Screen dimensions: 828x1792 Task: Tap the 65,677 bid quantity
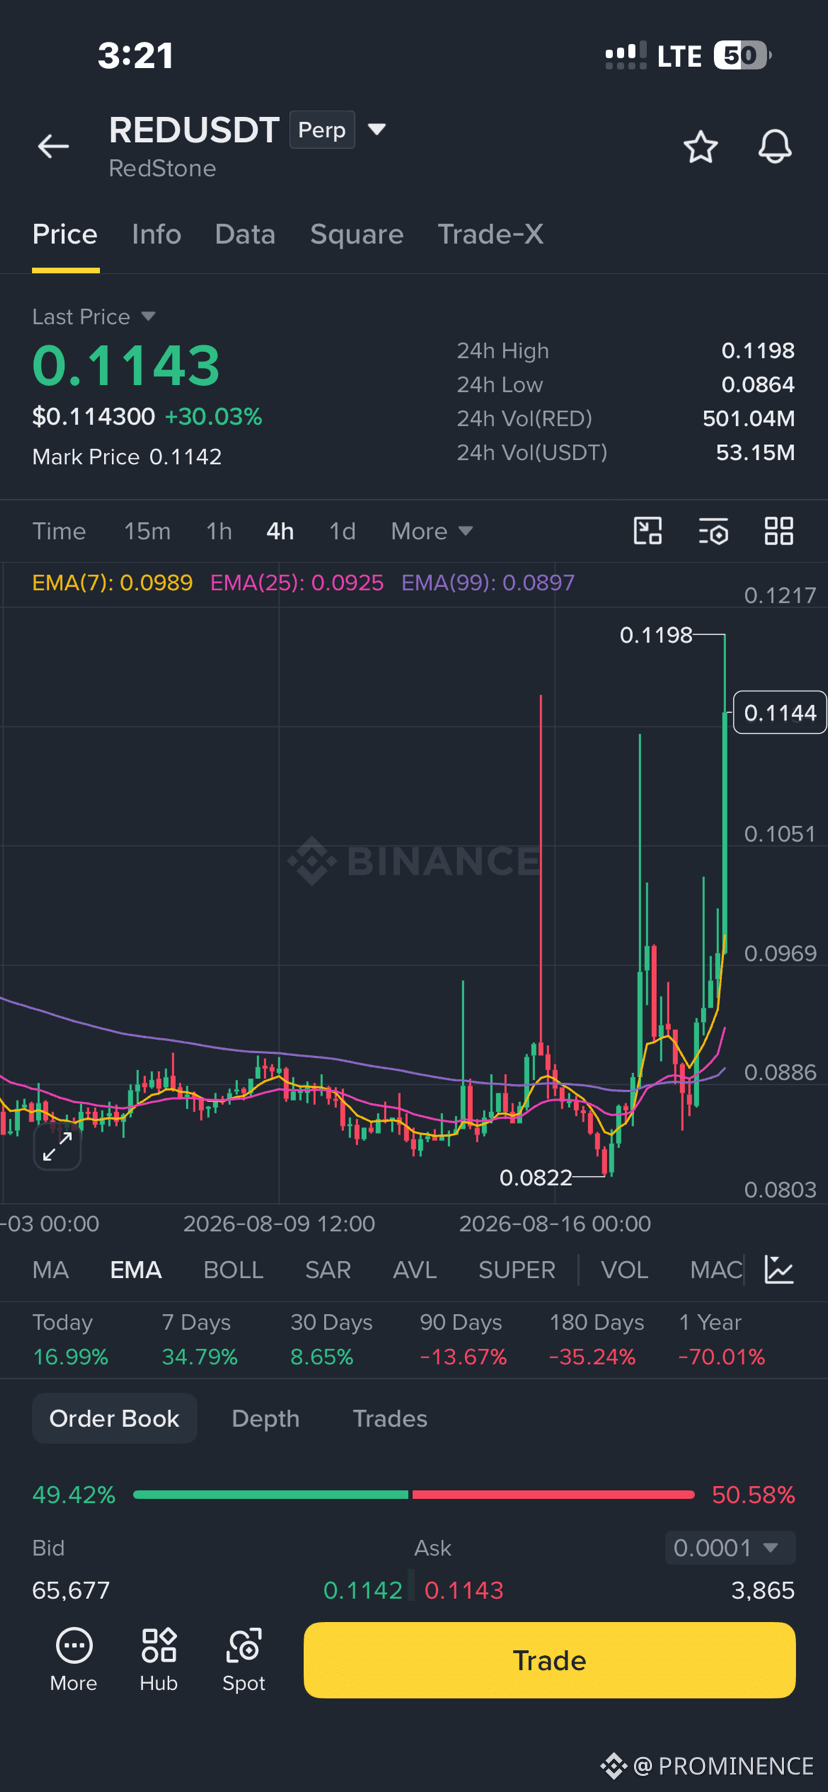[x=71, y=1590]
